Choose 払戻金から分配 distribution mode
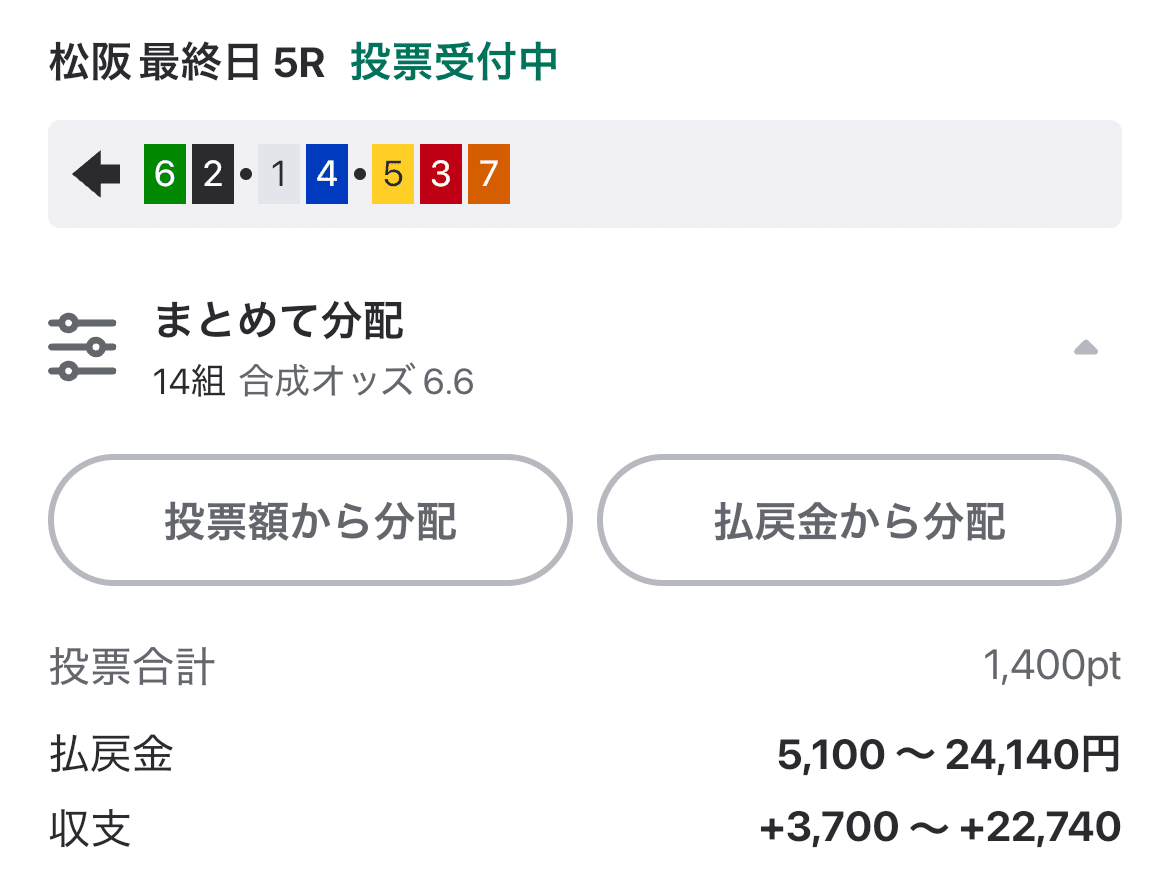The image size is (1170, 873). pyautogui.click(x=860, y=520)
